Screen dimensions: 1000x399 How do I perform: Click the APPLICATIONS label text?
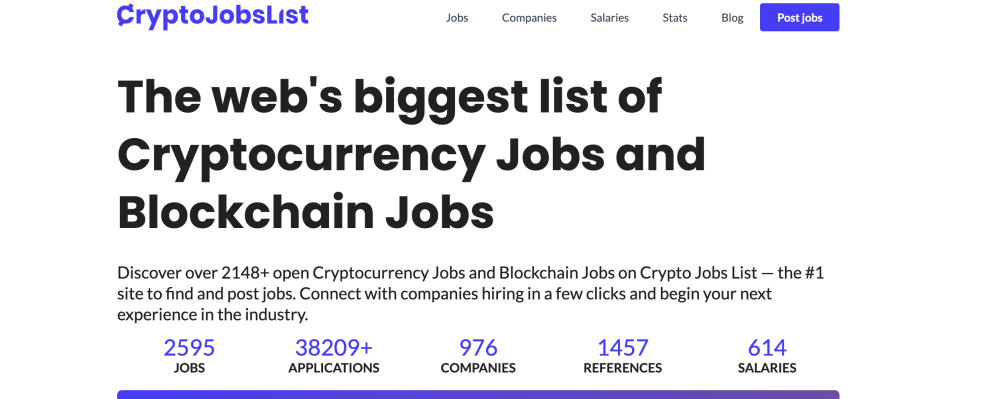pos(334,368)
